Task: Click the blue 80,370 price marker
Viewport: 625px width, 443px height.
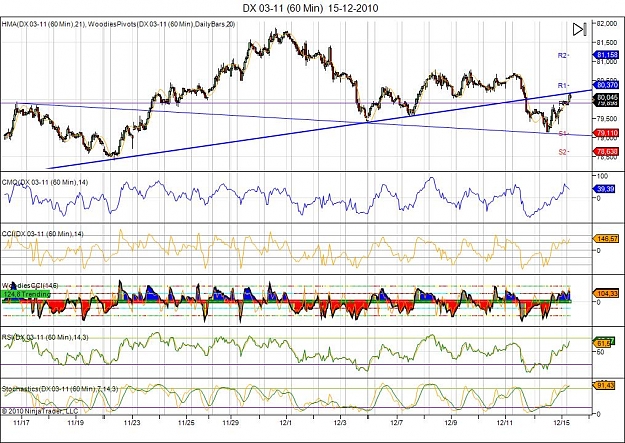Action: (x=606, y=85)
